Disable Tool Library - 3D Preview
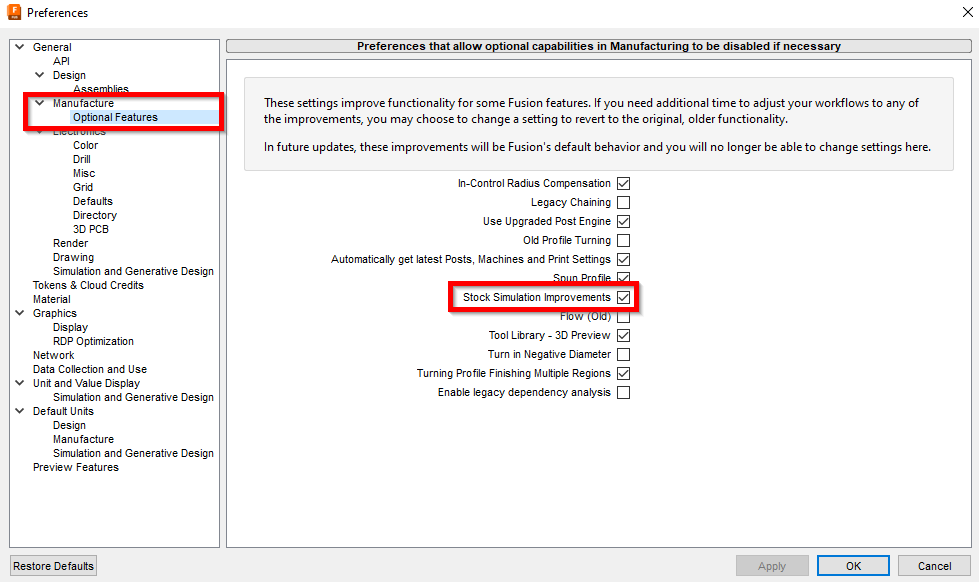Screen dimensions: 979x582 click(624, 335)
